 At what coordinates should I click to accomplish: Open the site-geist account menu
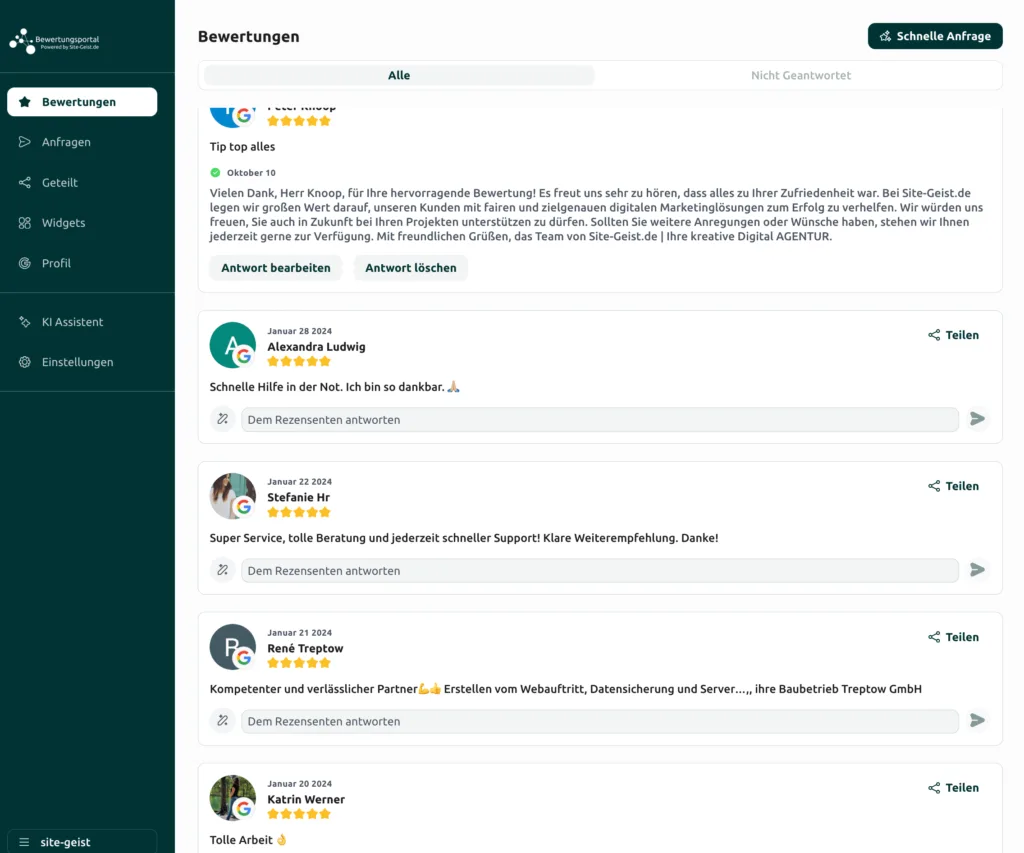tap(82, 842)
